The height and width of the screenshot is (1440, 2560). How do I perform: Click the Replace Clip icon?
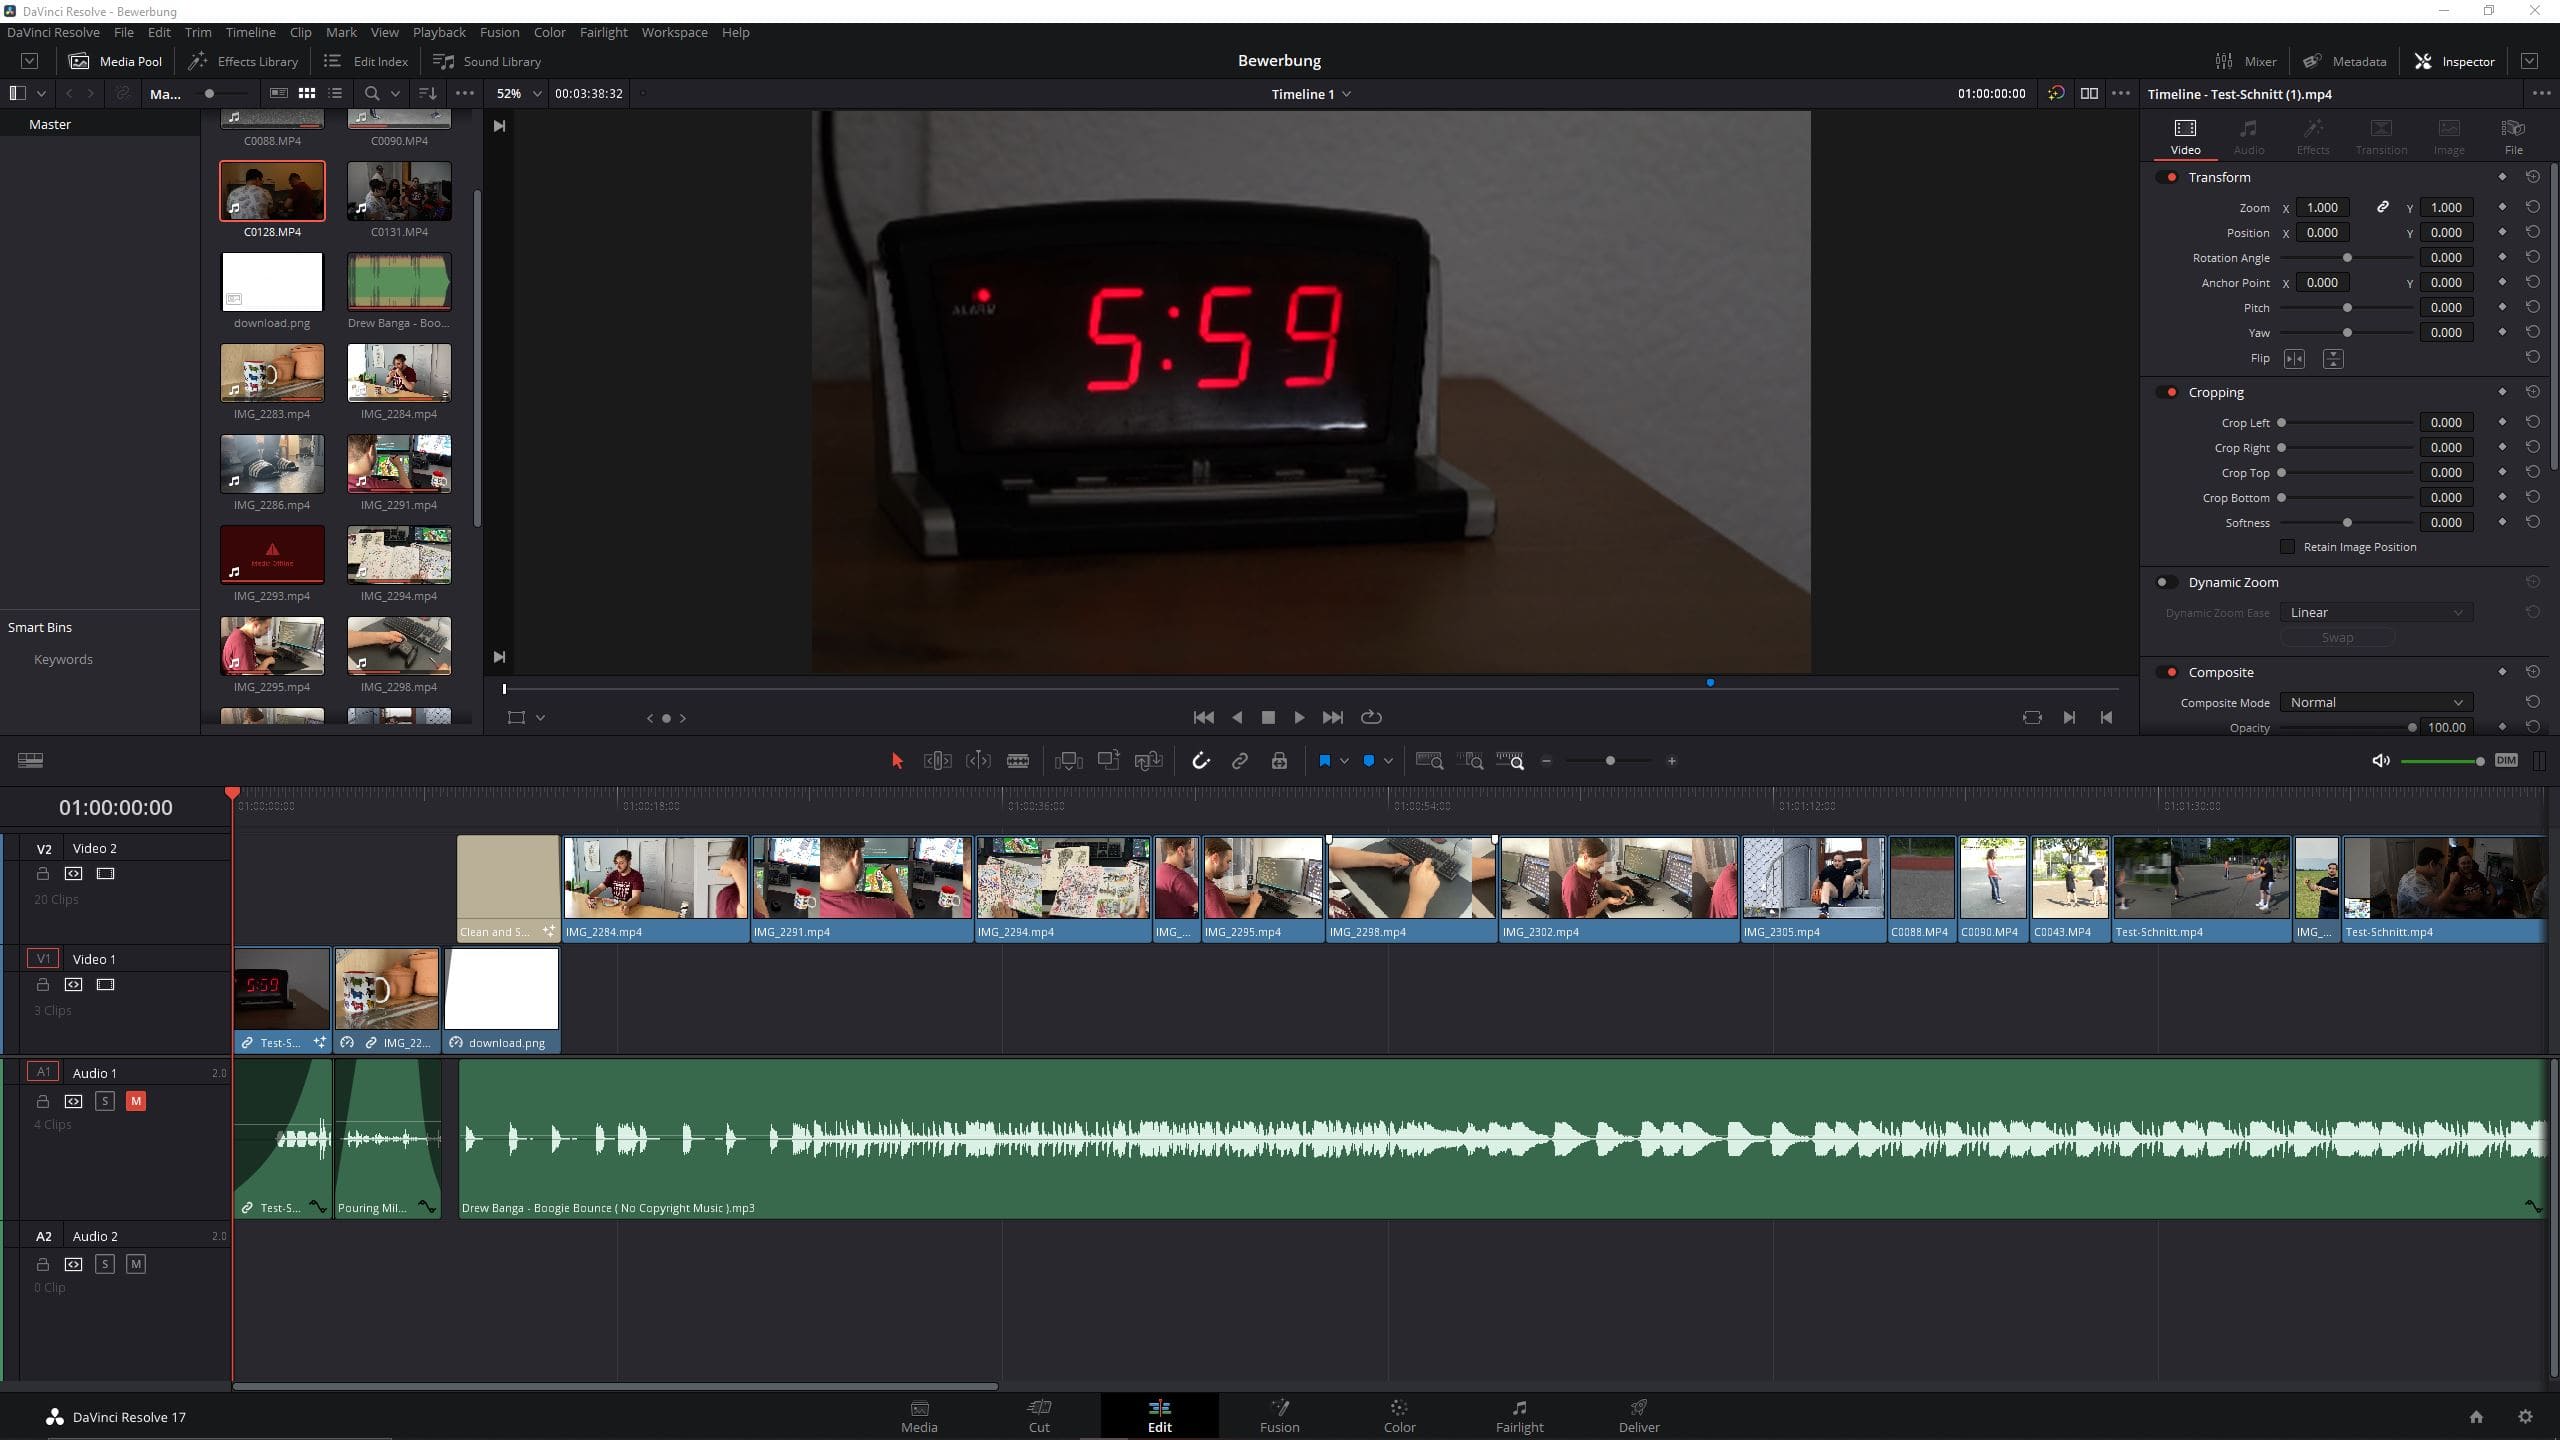1148,761
